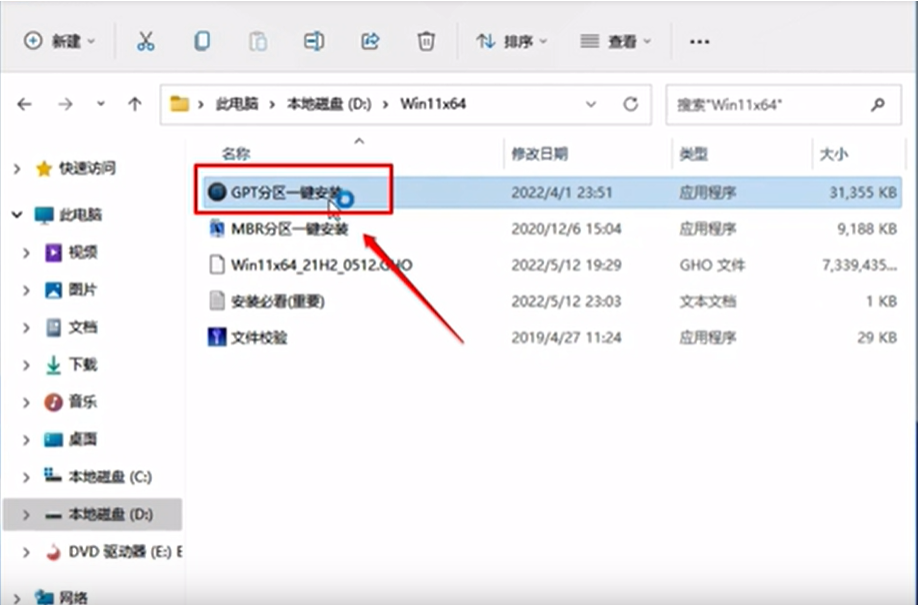Click the 文件校验 application icon
Image resolution: width=918 pixels, height=605 pixels.
click(x=217, y=337)
